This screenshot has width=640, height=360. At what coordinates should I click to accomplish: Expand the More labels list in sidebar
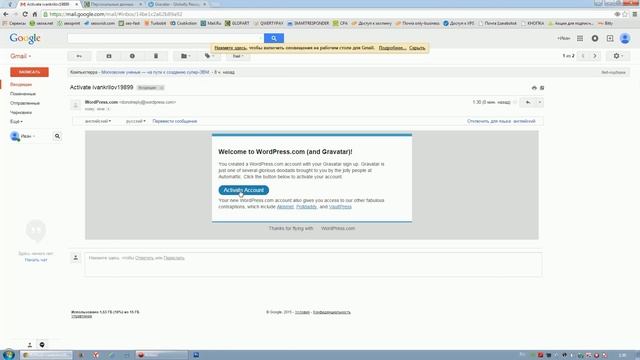16,122
